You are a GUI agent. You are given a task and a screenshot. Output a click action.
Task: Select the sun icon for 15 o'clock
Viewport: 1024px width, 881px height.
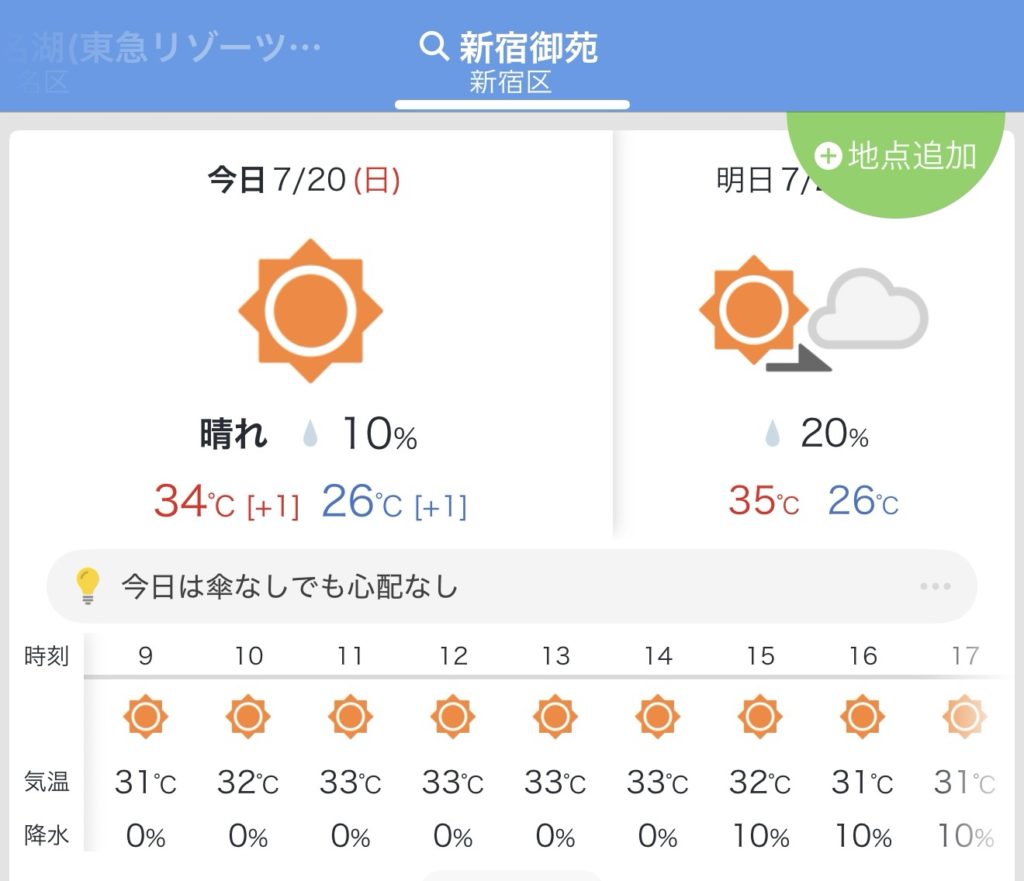tap(760, 717)
